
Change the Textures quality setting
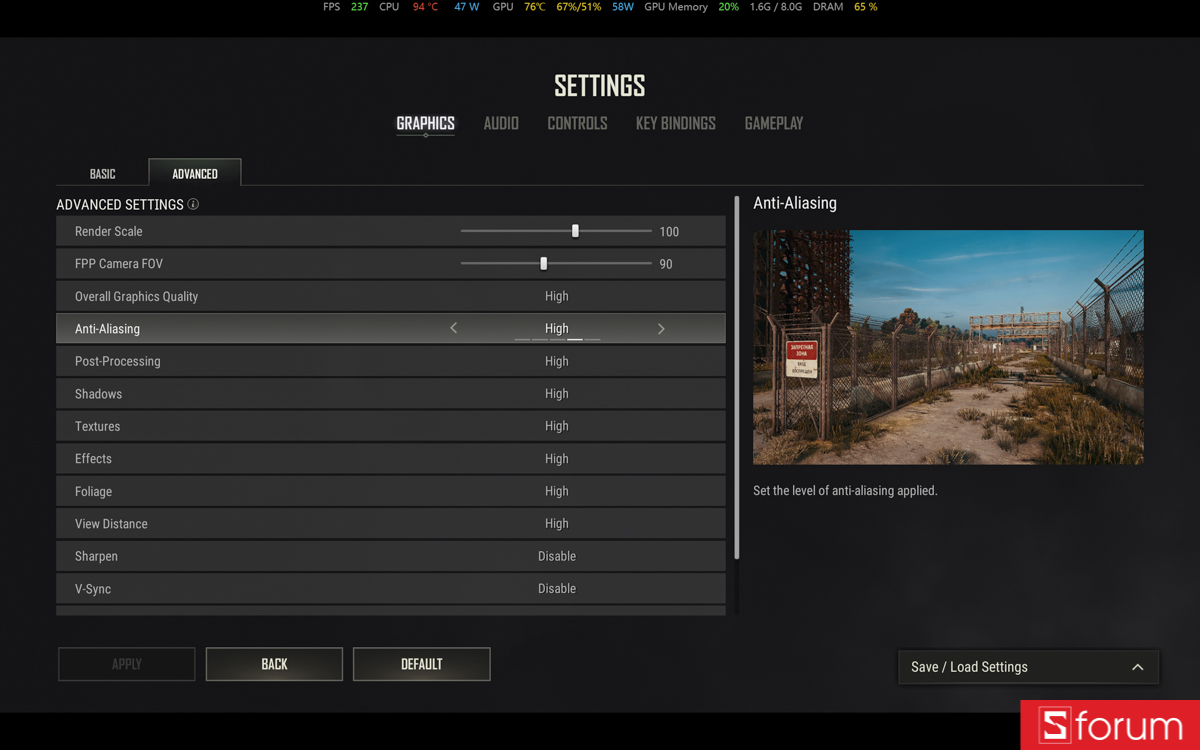coord(391,426)
